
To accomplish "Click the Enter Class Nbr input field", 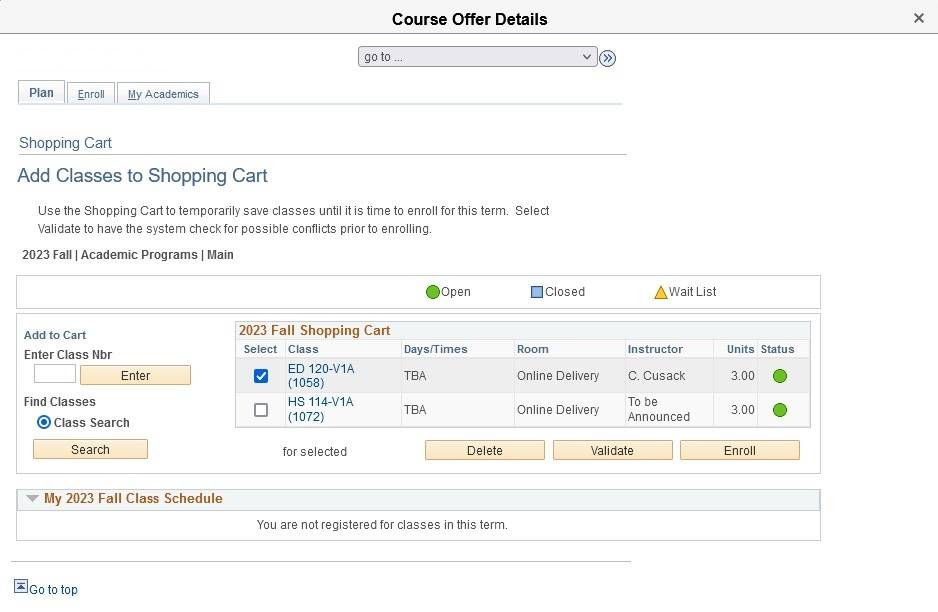I will click(x=54, y=373).
